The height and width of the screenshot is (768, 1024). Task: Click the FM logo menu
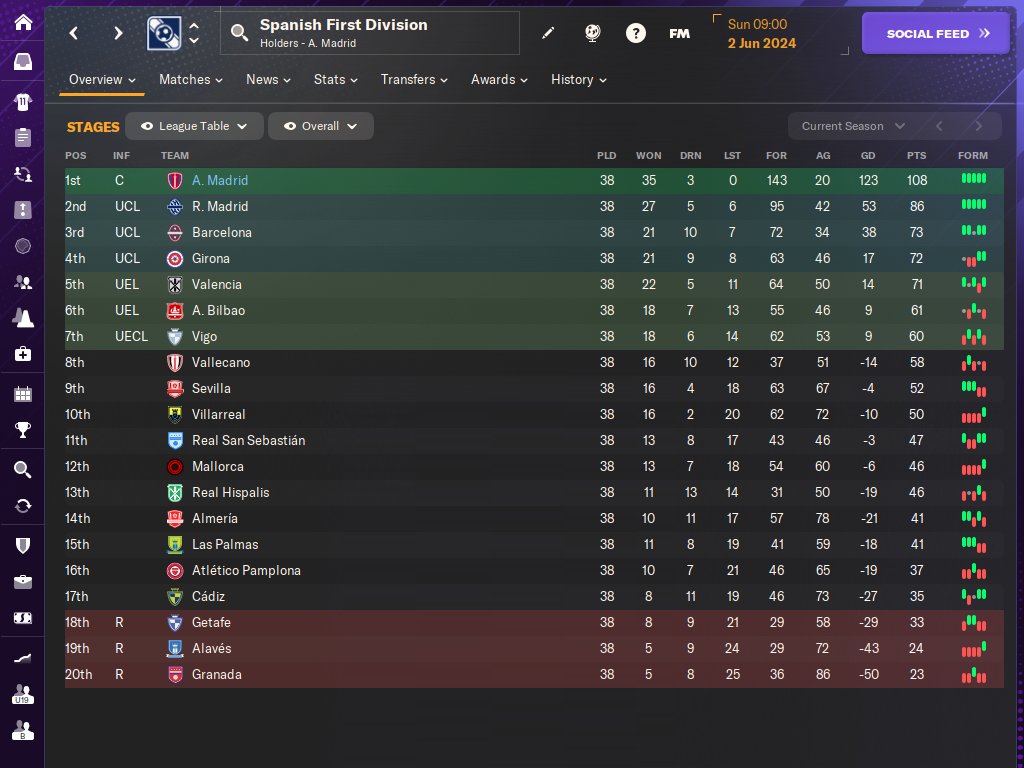(x=679, y=33)
